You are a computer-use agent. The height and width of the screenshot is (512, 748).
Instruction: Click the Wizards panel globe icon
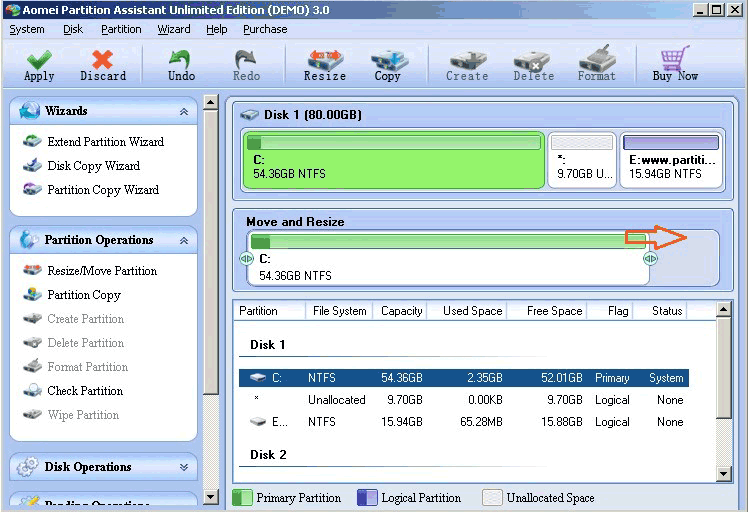click(29, 111)
